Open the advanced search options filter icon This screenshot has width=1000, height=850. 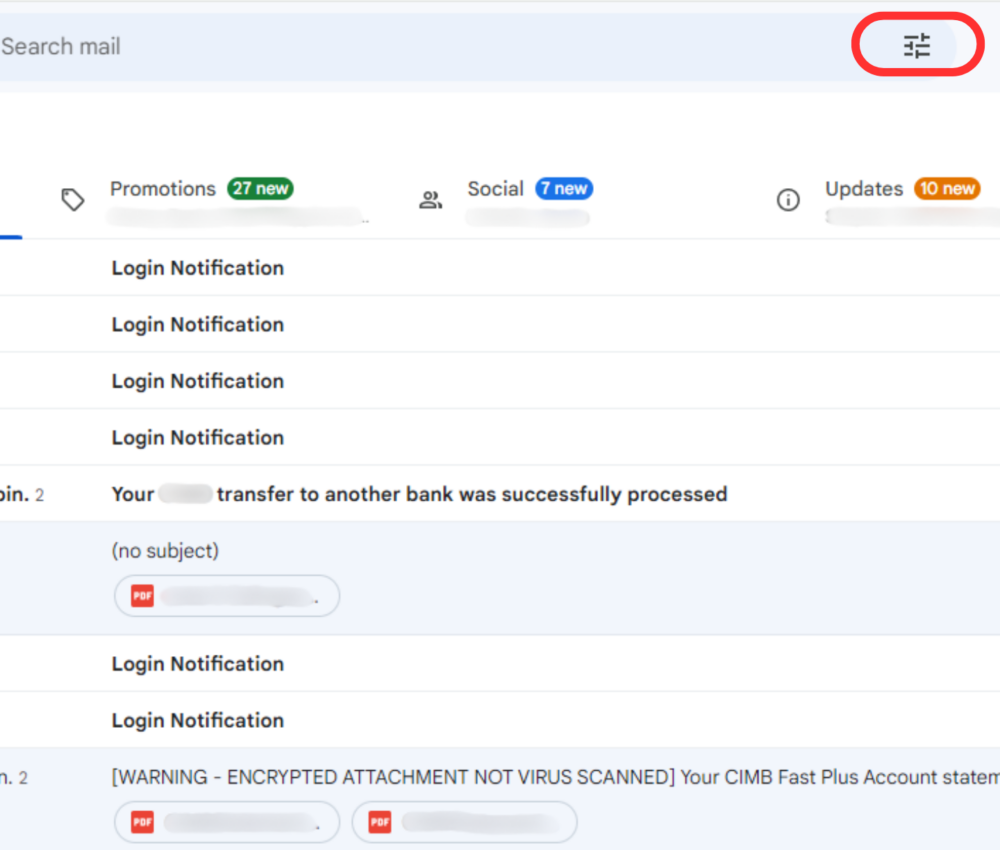pyautogui.click(x=916, y=44)
